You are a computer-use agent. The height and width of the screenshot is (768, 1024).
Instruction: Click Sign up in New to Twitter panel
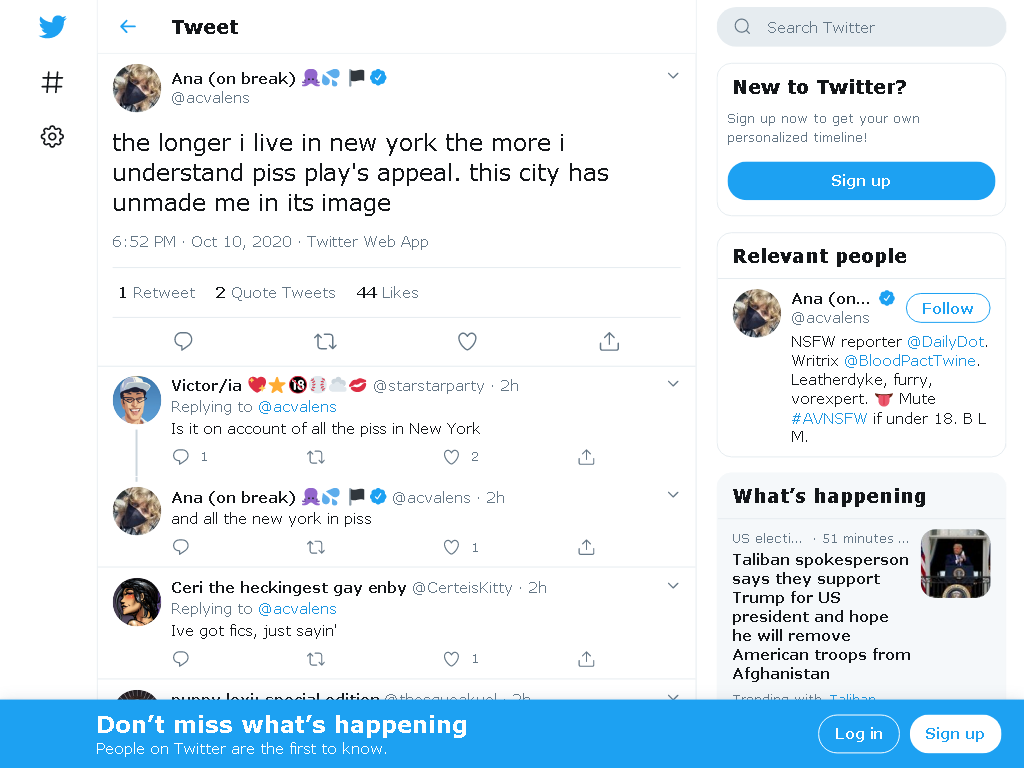point(860,181)
